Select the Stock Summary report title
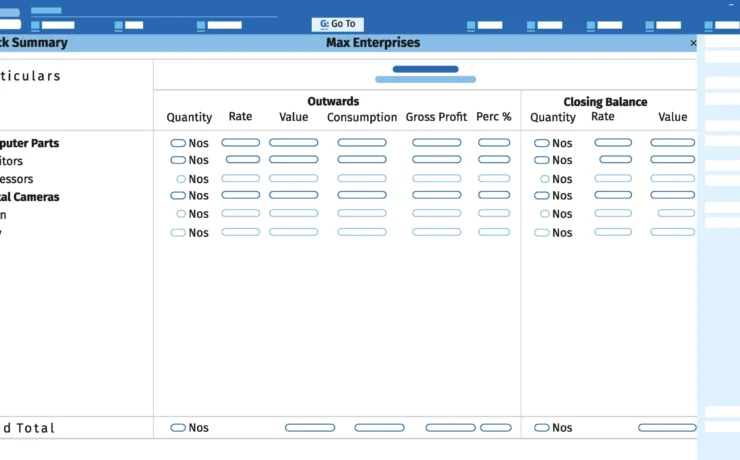Viewport: 740px width, 460px height. 34,42
